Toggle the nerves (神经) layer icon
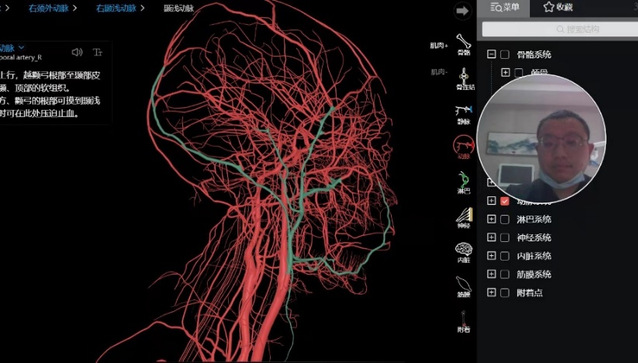Image resolution: width=638 pixels, height=363 pixels. coord(464,218)
